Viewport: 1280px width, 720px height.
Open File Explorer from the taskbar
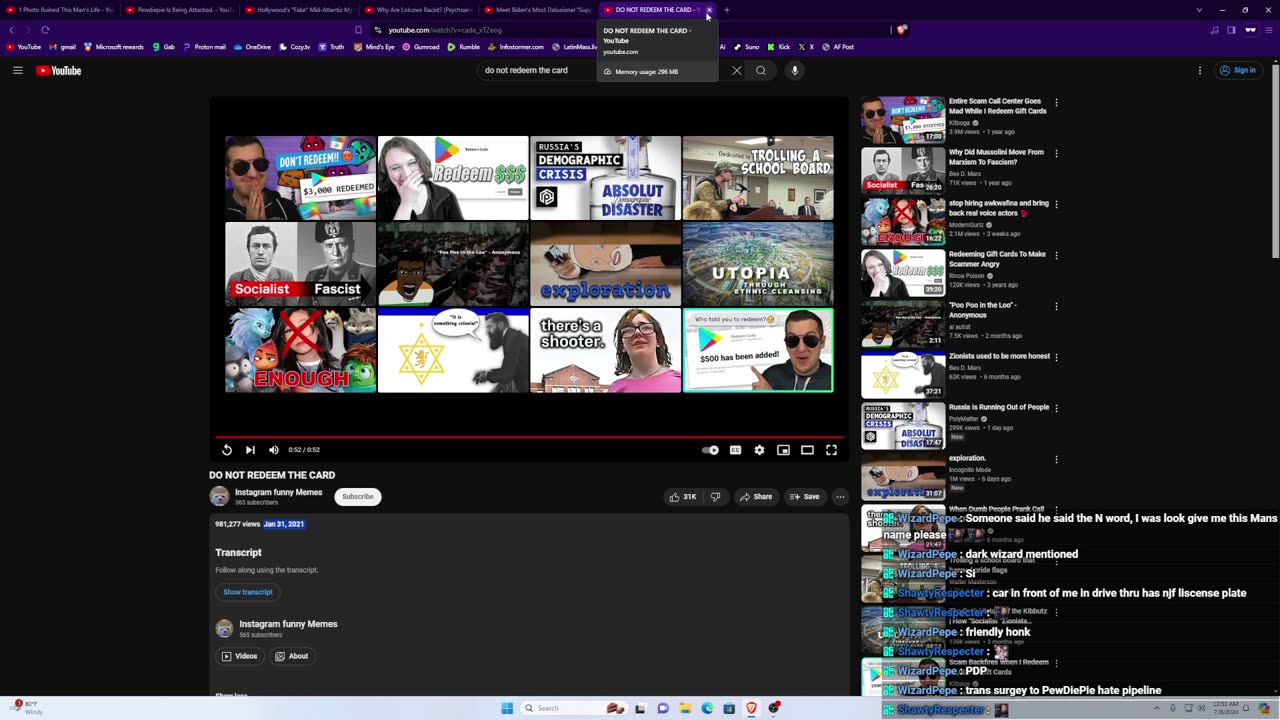[x=685, y=708]
